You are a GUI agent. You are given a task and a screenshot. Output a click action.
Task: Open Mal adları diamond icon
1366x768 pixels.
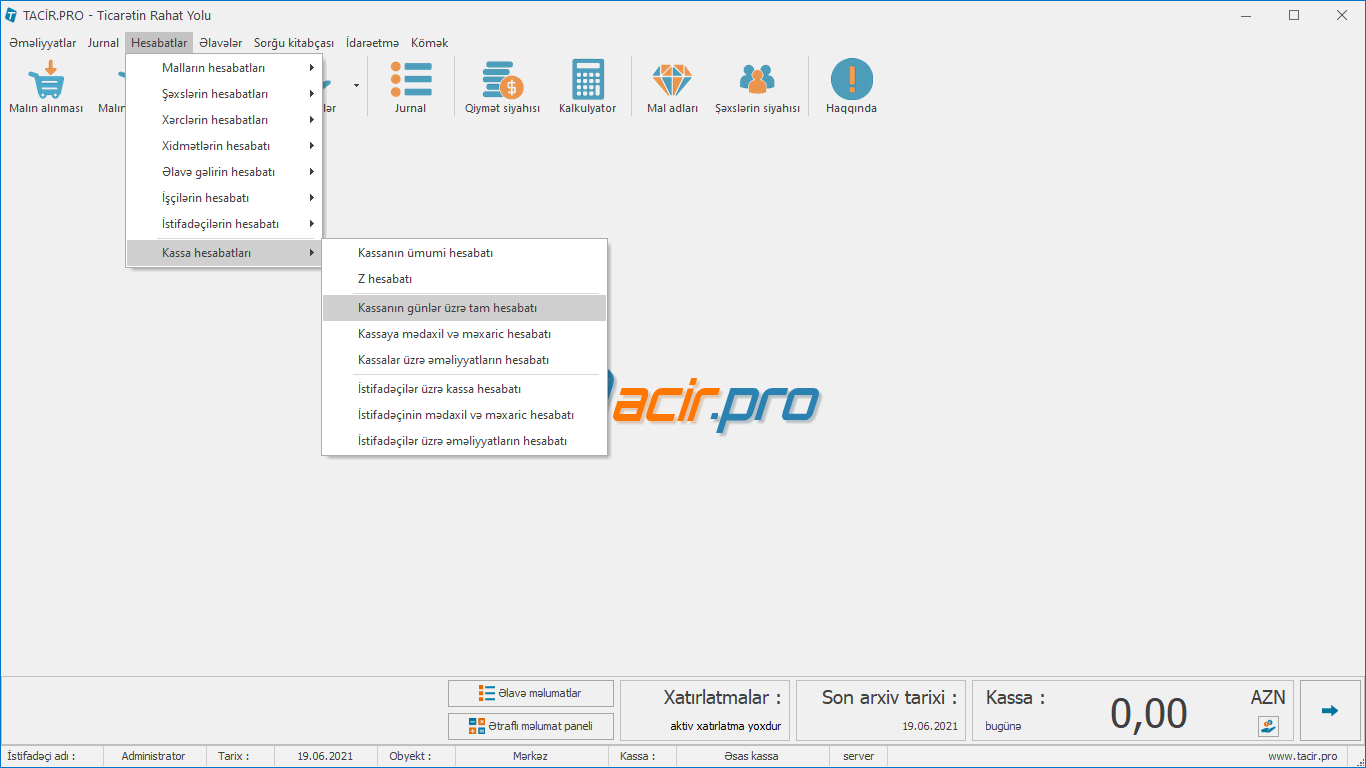672,80
